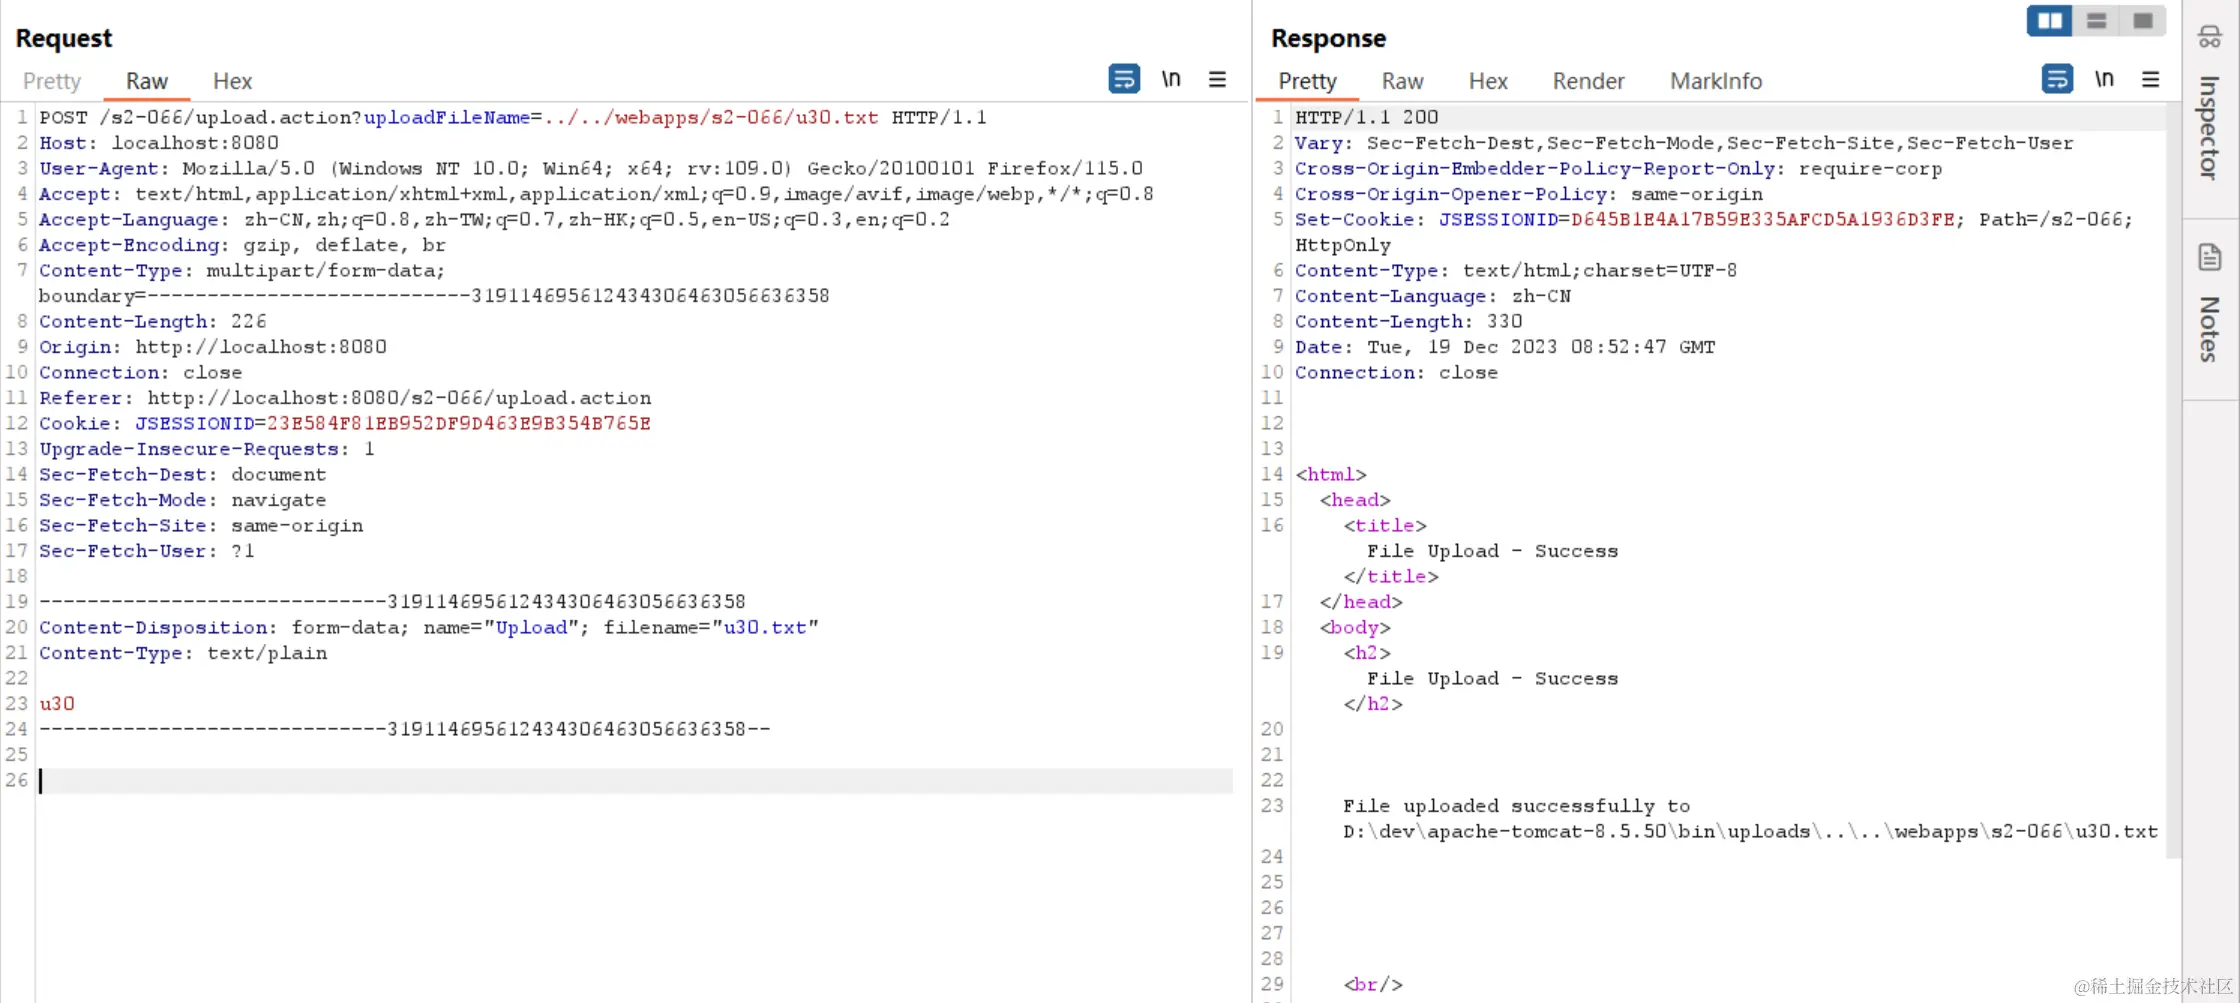Select the side-by-side layout icon

point(2048,20)
